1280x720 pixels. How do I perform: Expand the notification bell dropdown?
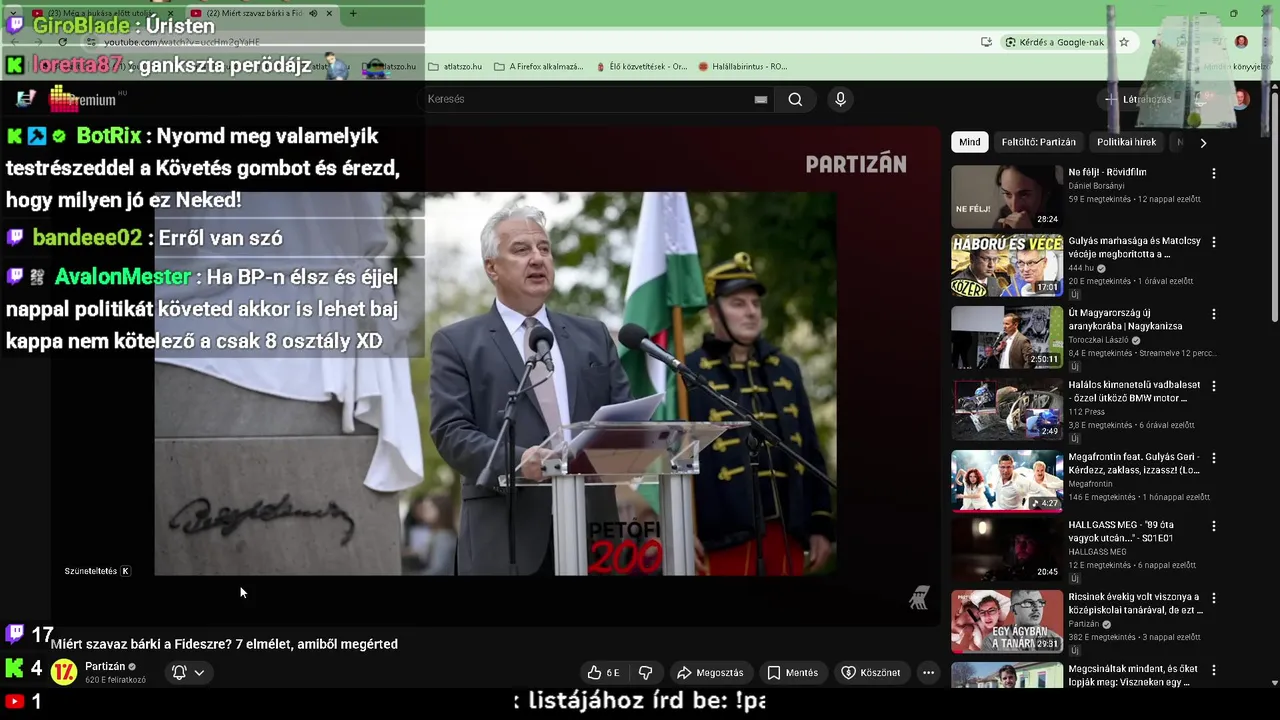click(188, 673)
